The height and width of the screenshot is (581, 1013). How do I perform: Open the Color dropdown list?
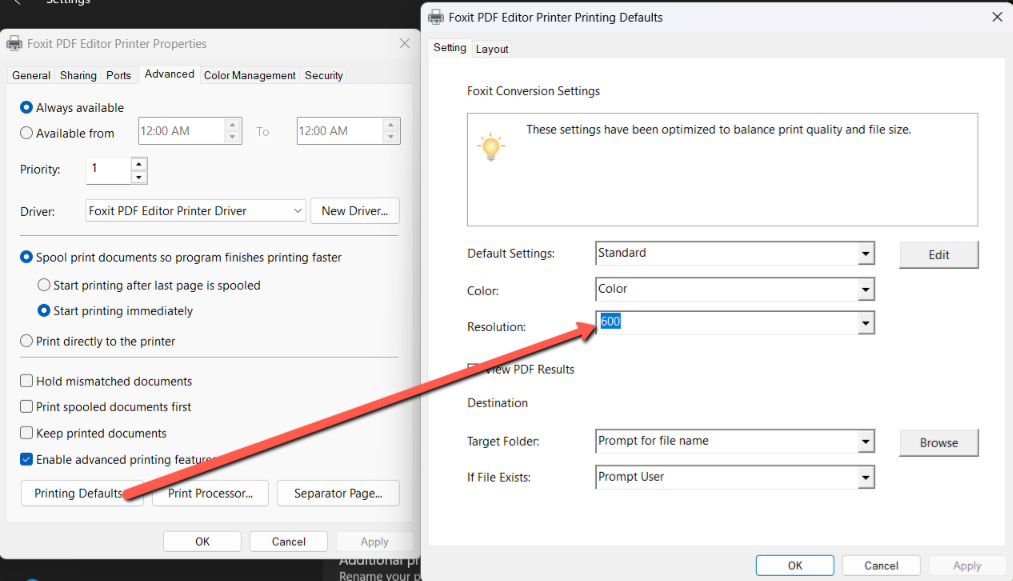tap(865, 290)
